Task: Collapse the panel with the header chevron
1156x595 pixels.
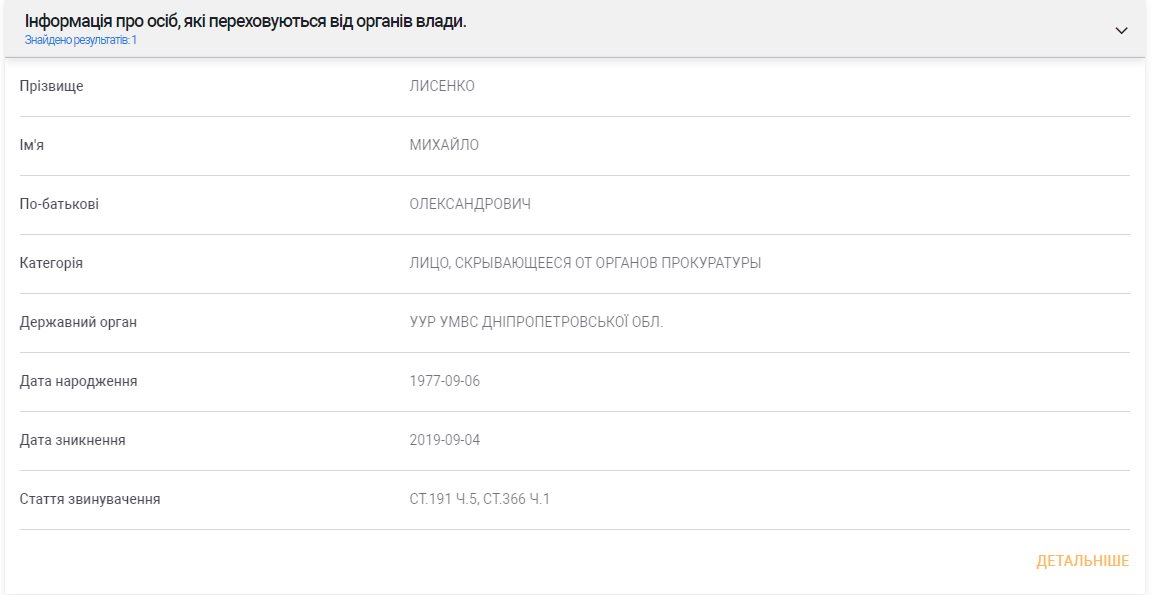Action: [x=1121, y=30]
